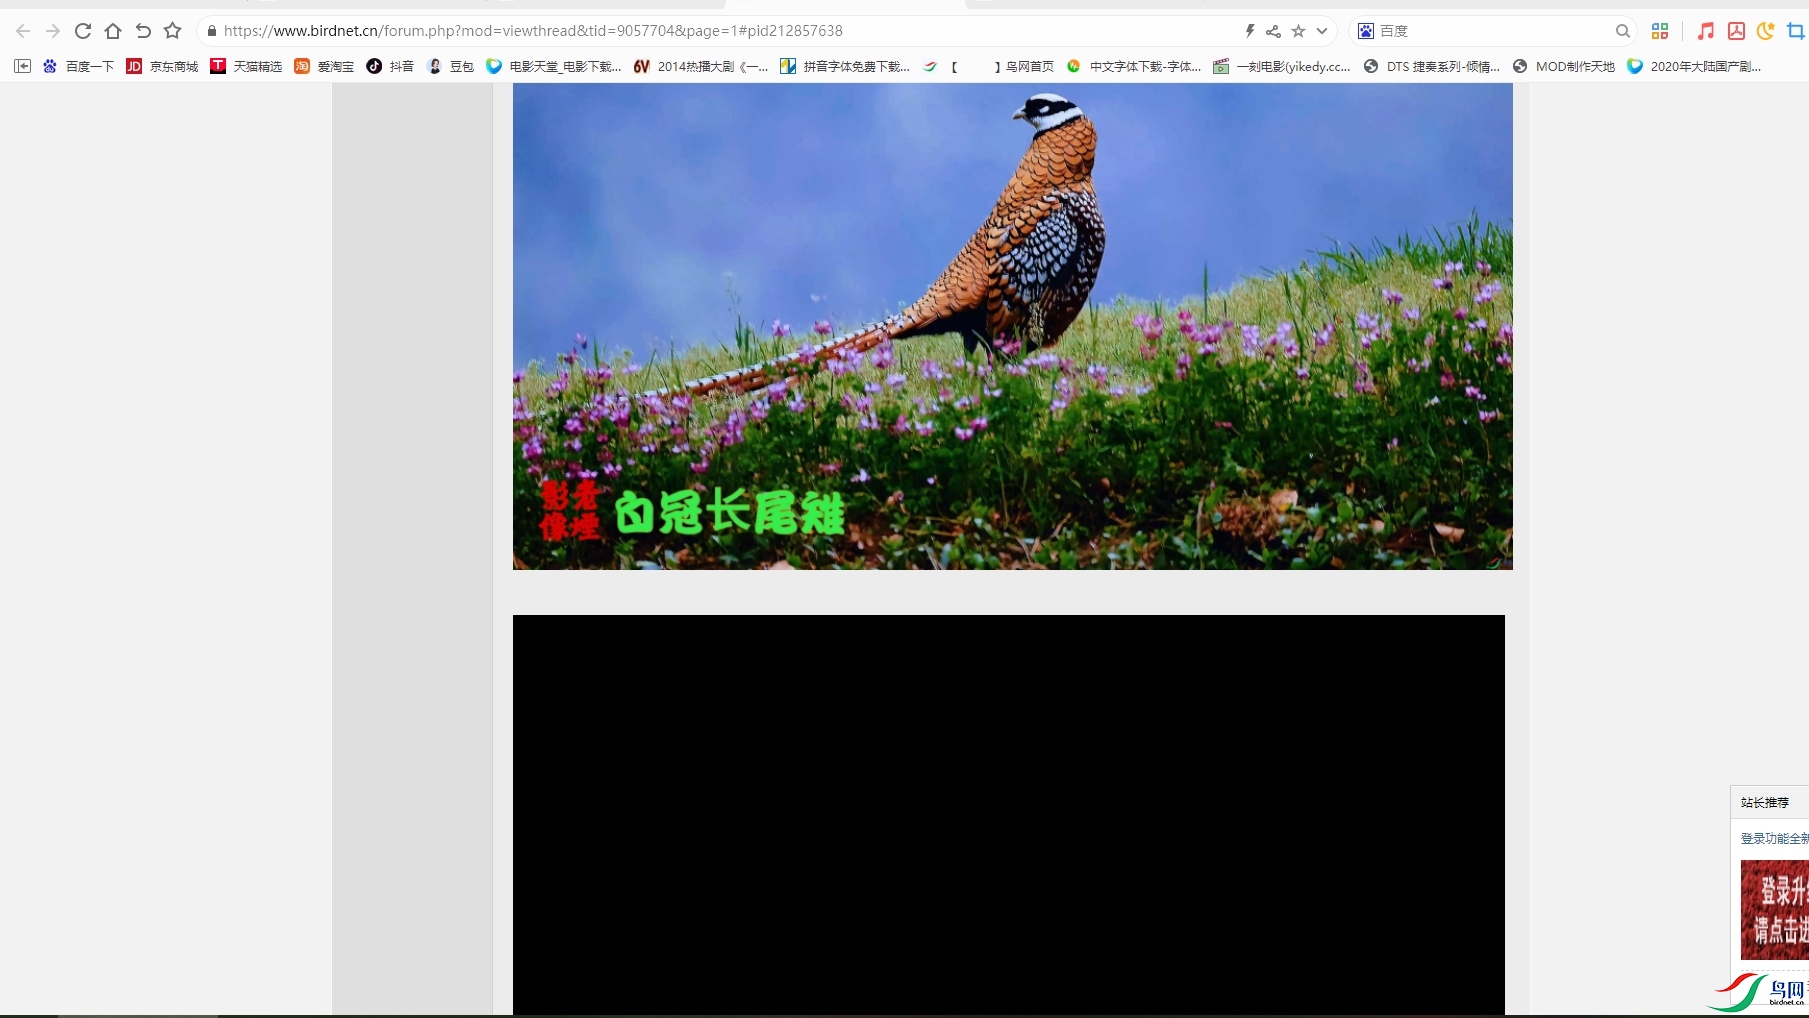Click the 登录功能 link in 站长推荐 panel

[x=1773, y=838]
